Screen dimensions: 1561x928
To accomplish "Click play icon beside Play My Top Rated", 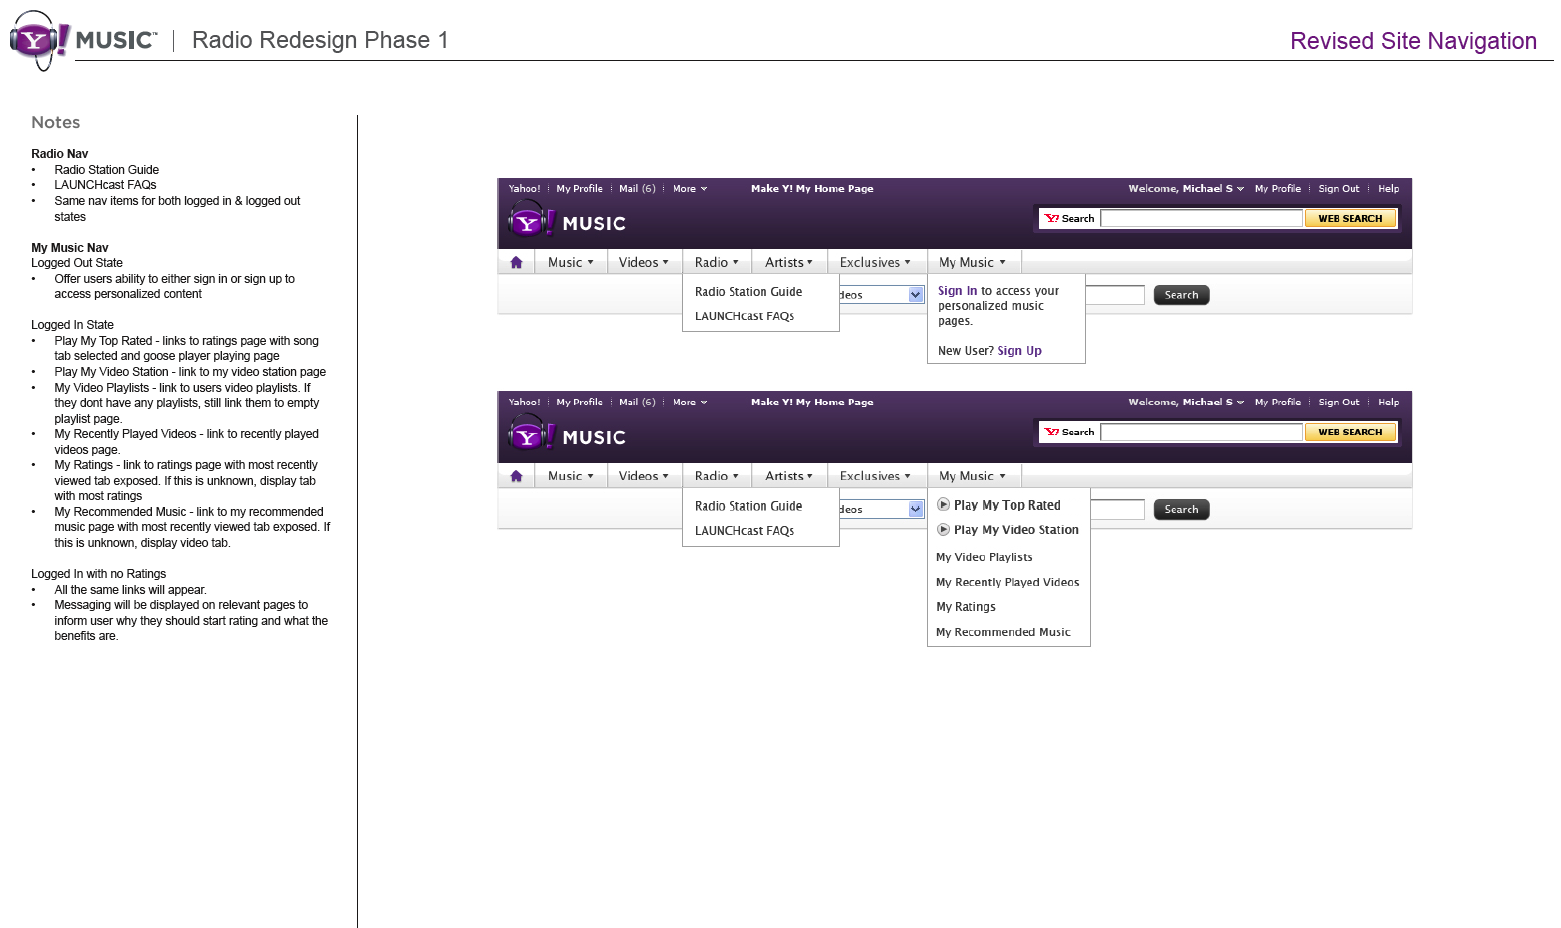I will coord(943,505).
